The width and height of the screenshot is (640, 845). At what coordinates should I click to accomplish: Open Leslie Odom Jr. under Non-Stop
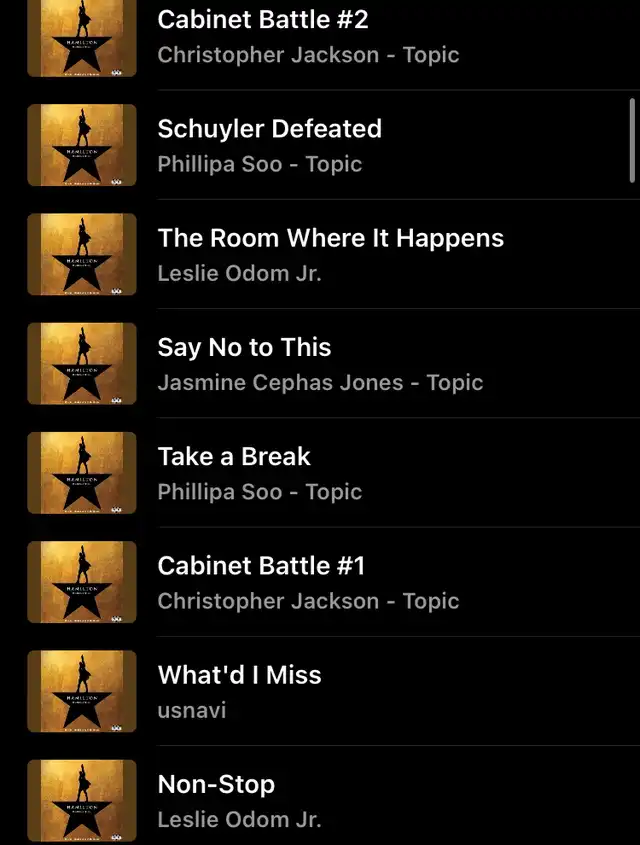click(239, 820)
